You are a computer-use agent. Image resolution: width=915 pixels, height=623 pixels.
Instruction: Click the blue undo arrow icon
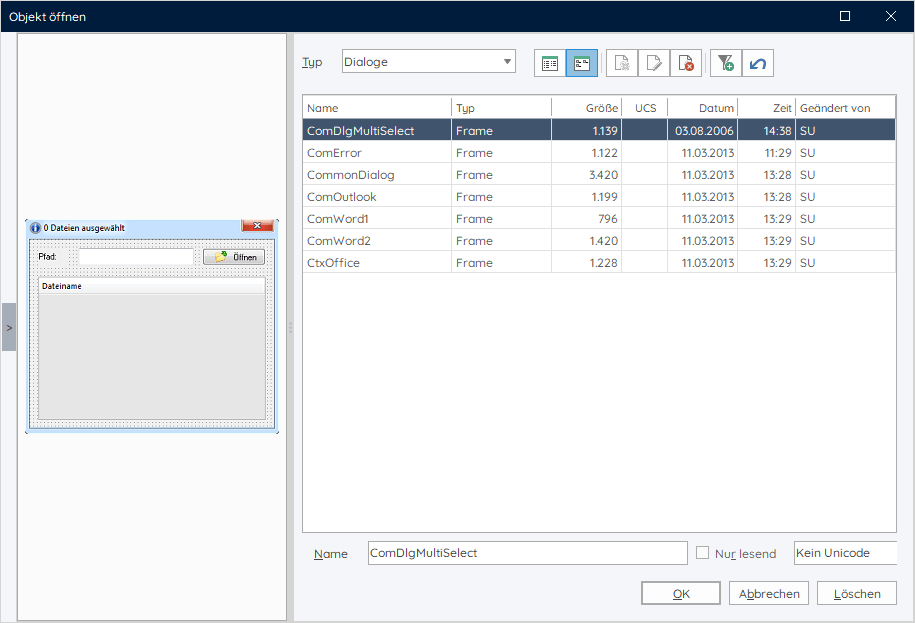tap(758, 63)
